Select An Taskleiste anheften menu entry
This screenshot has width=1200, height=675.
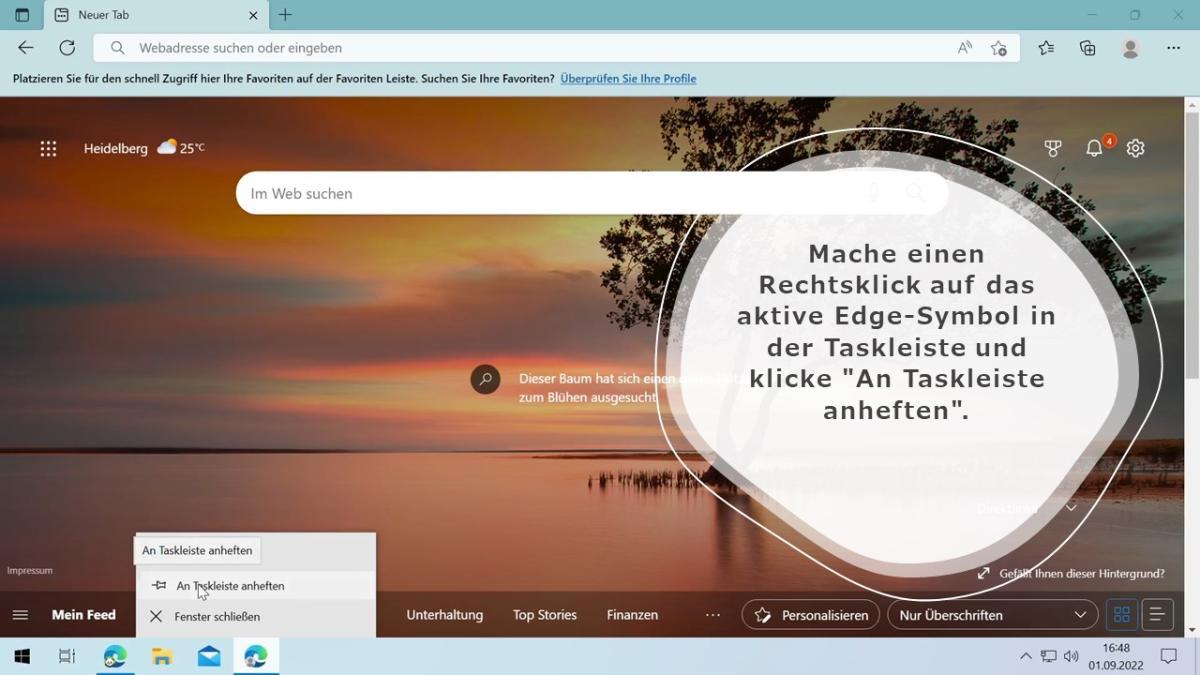230,586
